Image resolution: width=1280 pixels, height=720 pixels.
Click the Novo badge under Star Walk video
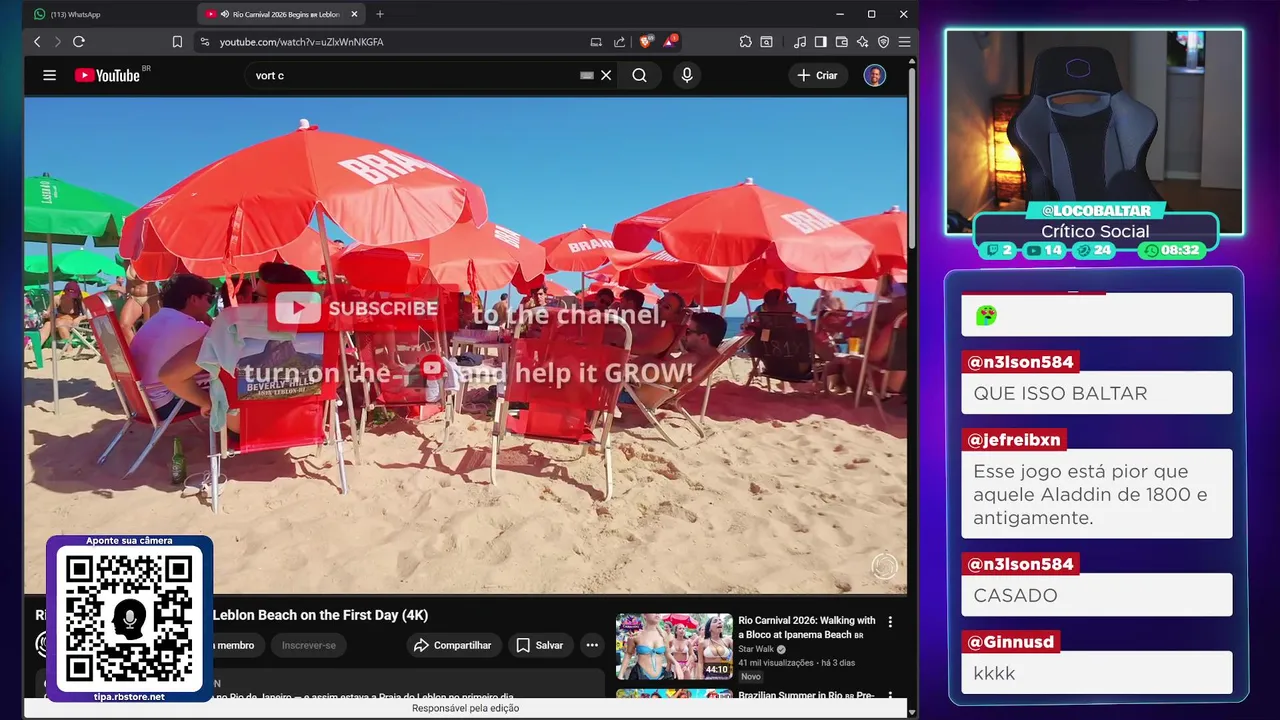tap(750, 677)
